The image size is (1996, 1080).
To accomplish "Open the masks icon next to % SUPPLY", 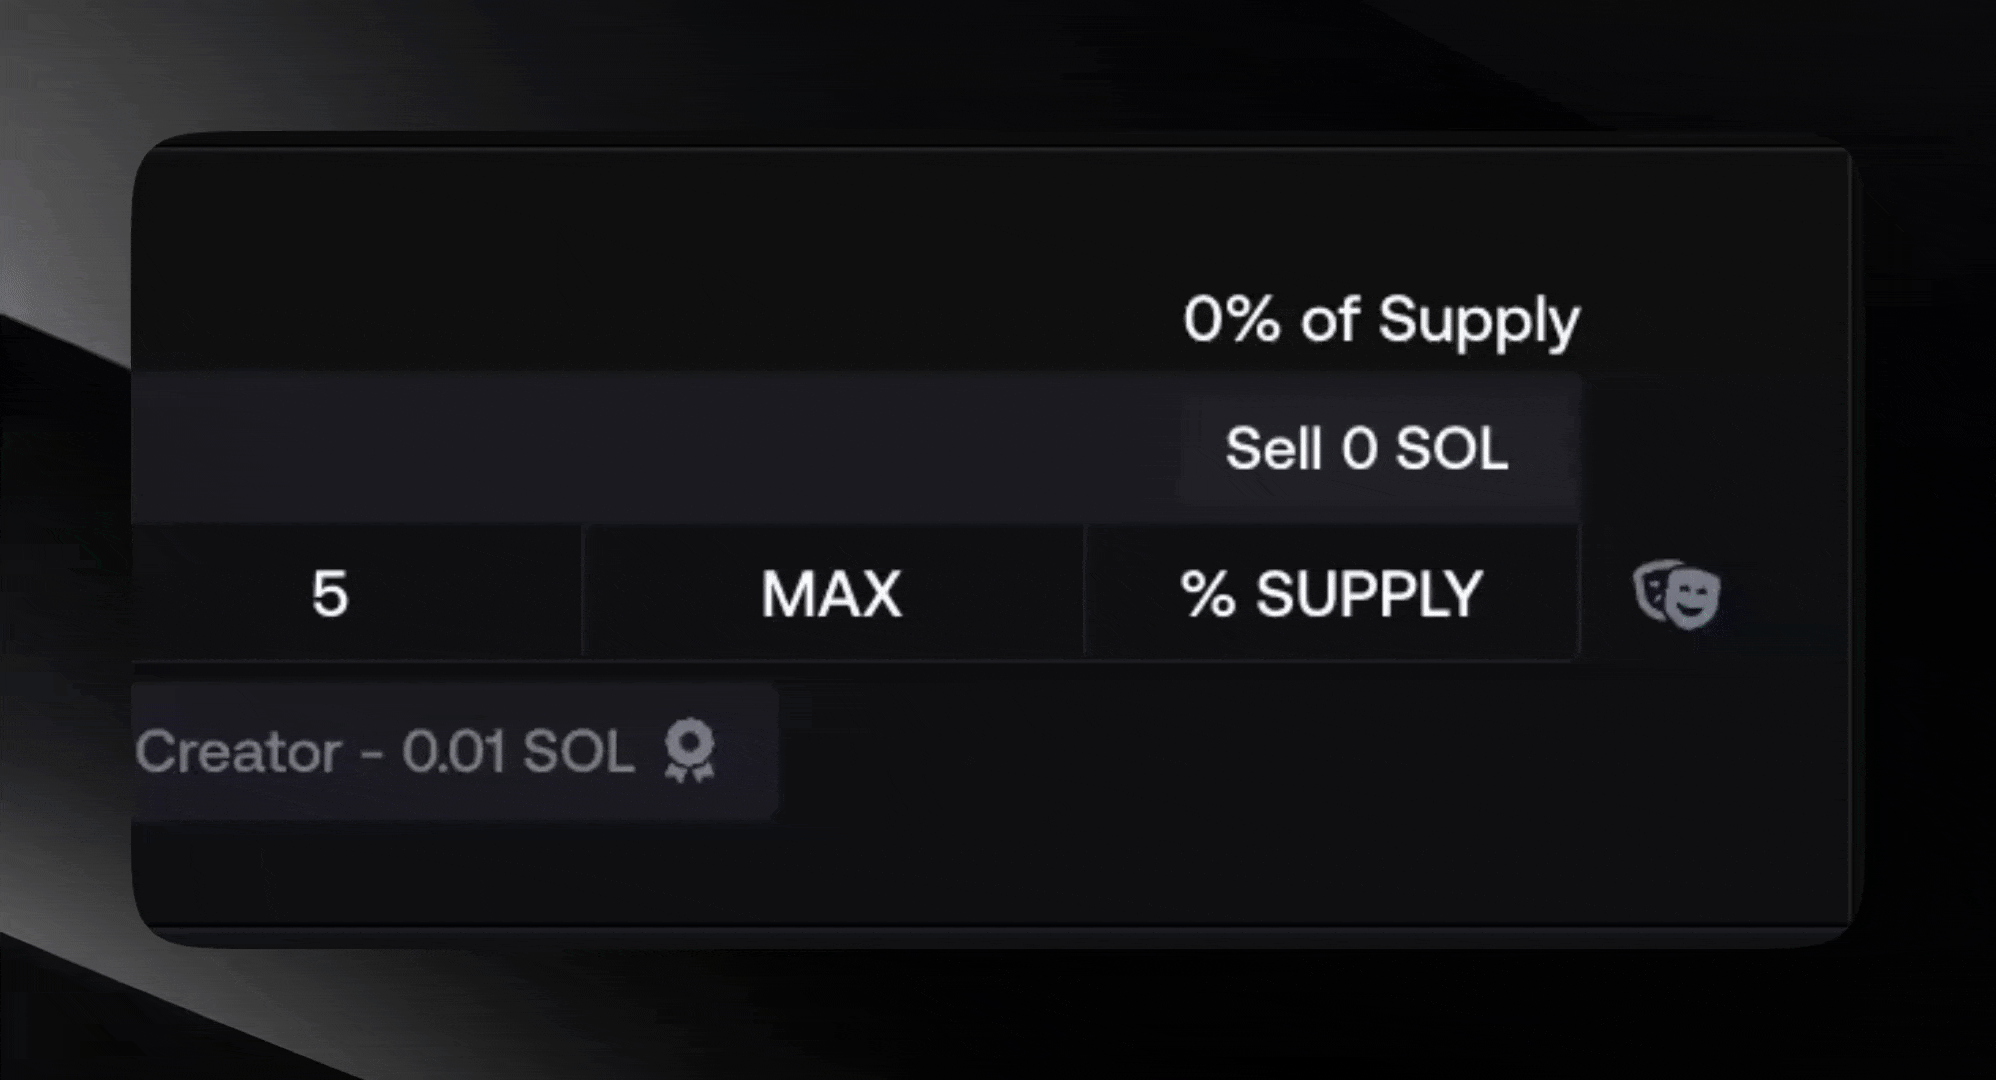I will [1677, 594].
